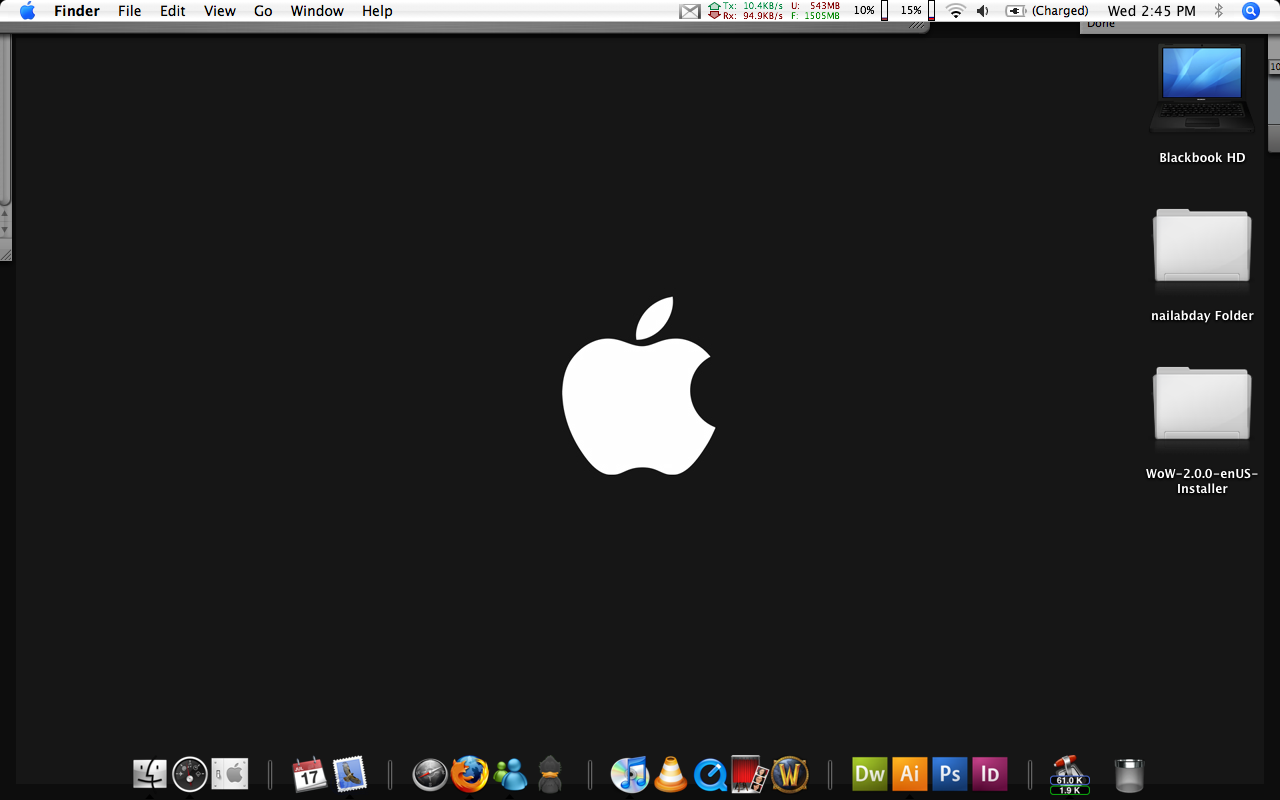Open the View menu
Image resolution: width=1280 pixels, height=800 pixels.
220,11
